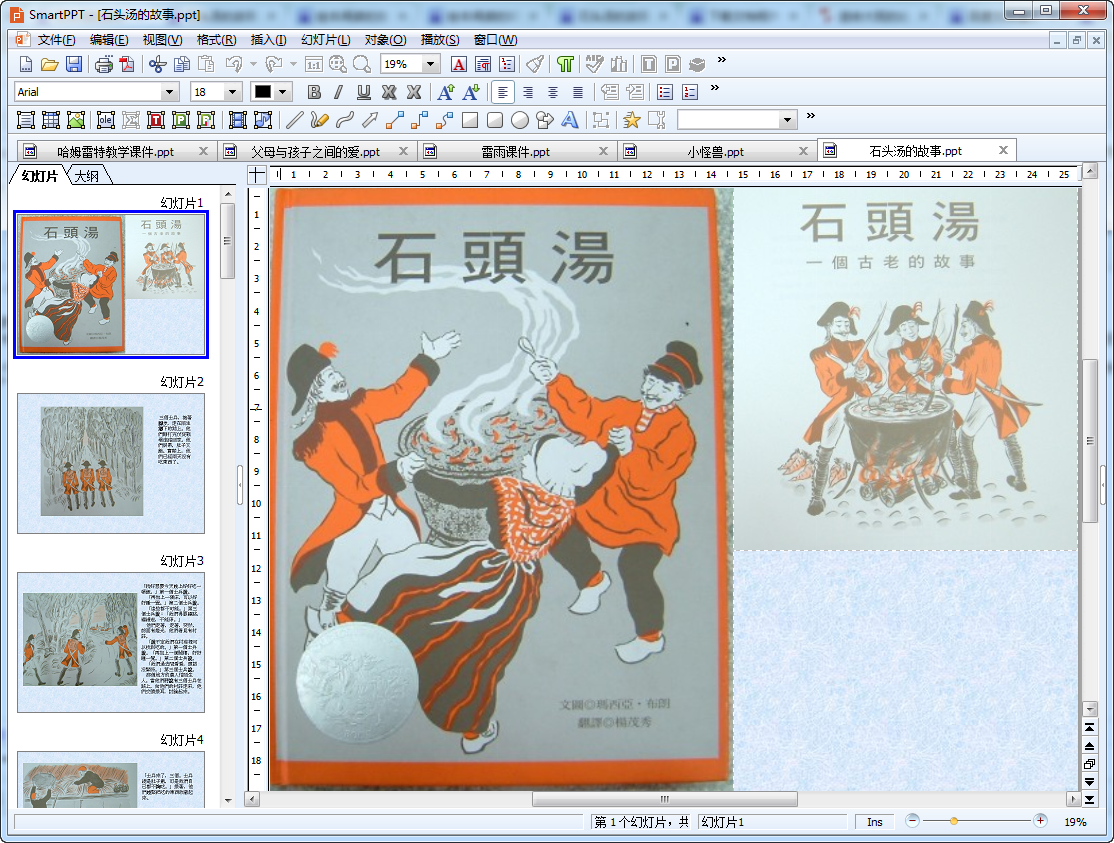Select slide thumbnail 幻灯片2

point(111,463)
